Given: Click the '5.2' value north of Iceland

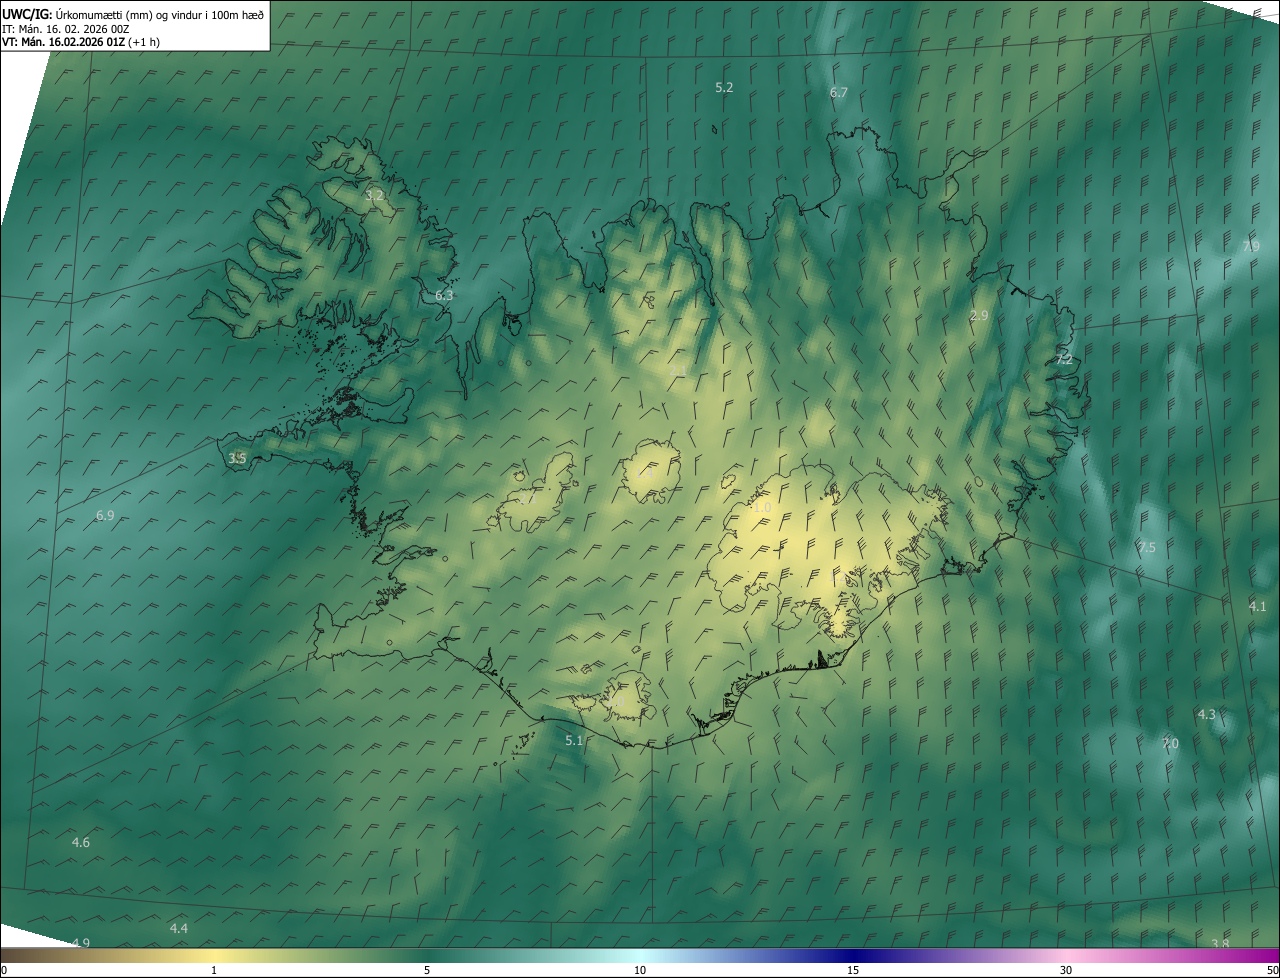Looking at the screenshot, I should tap(724, 88).
